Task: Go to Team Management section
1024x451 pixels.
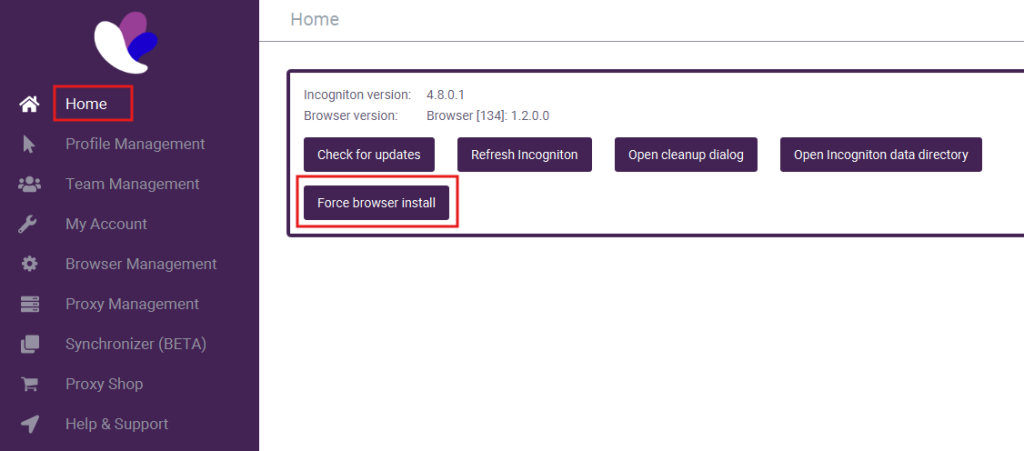Action: [132, 184]
